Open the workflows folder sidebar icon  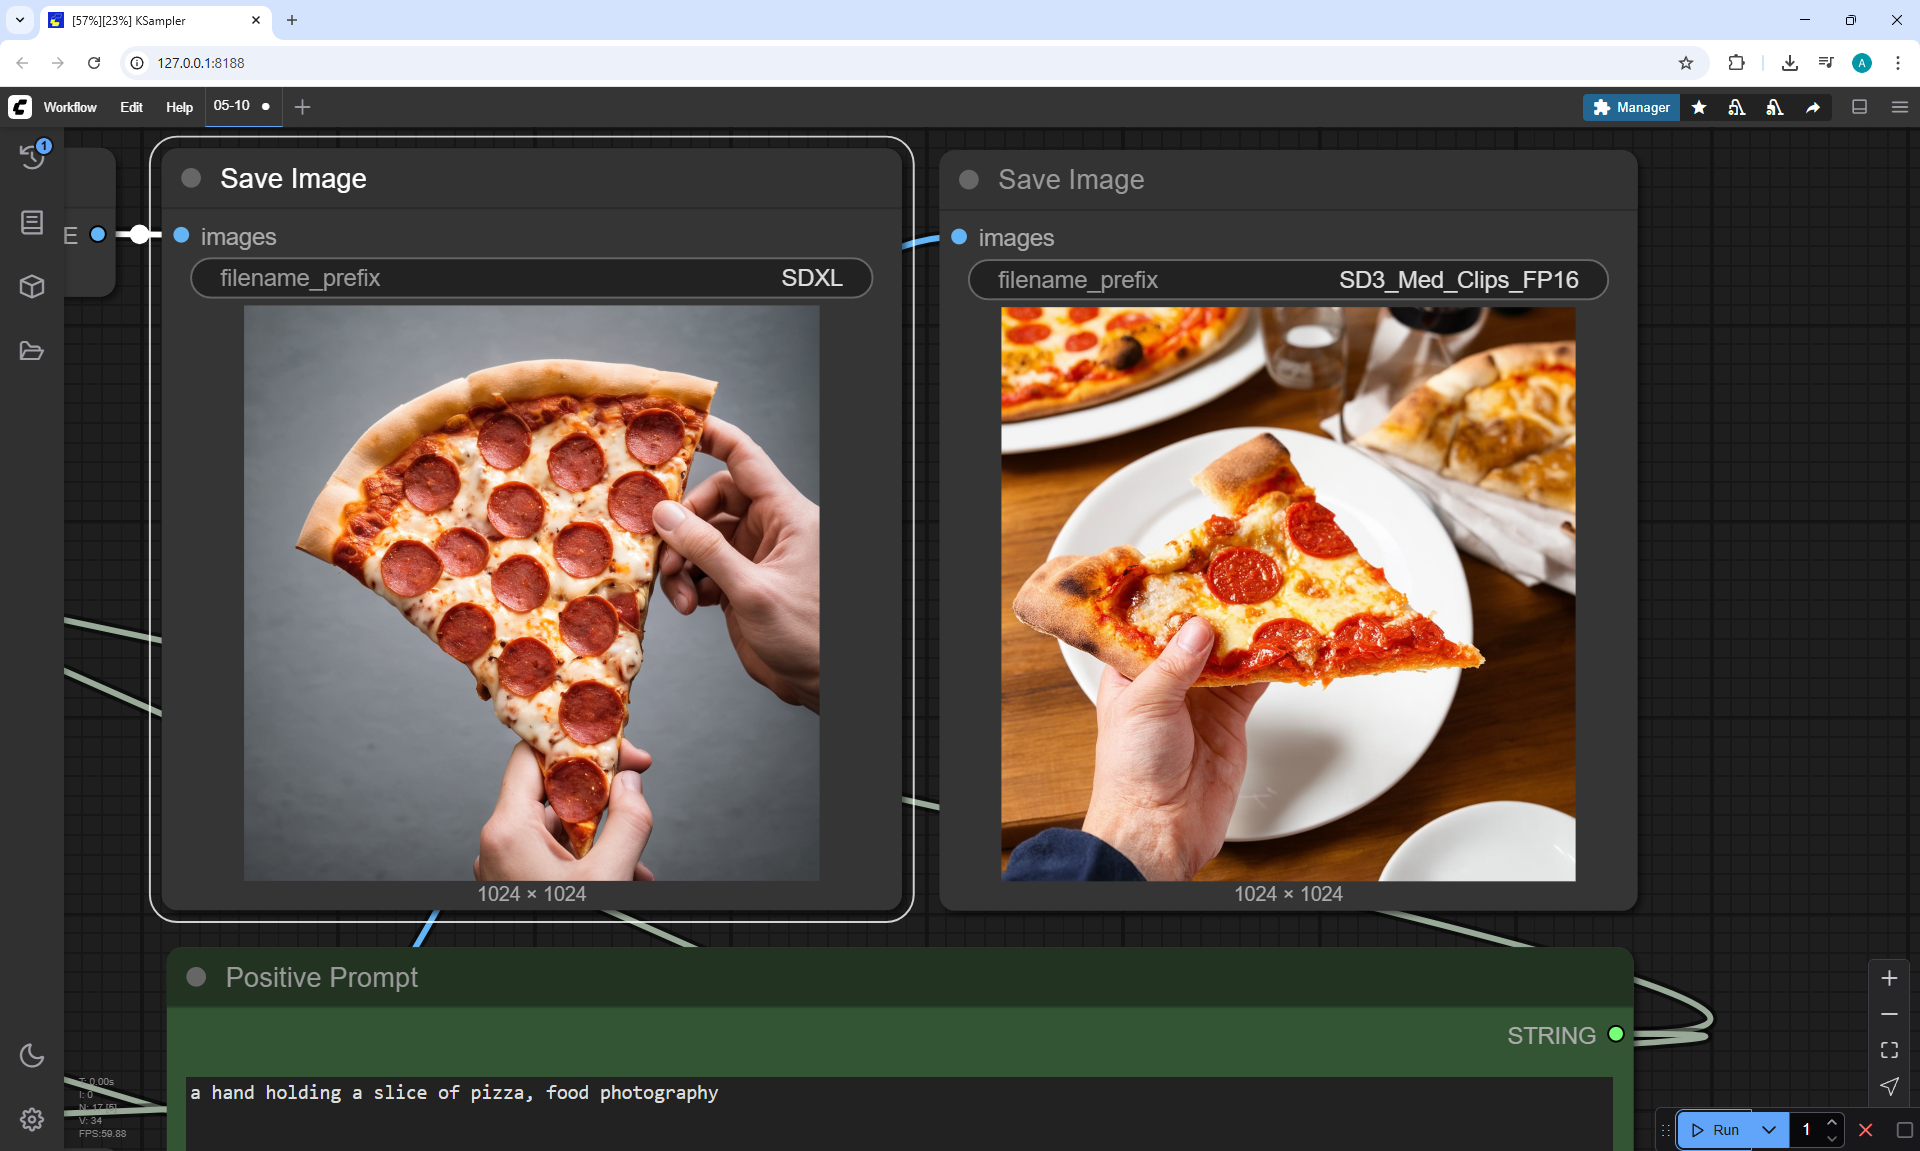[x=32, y=351]
